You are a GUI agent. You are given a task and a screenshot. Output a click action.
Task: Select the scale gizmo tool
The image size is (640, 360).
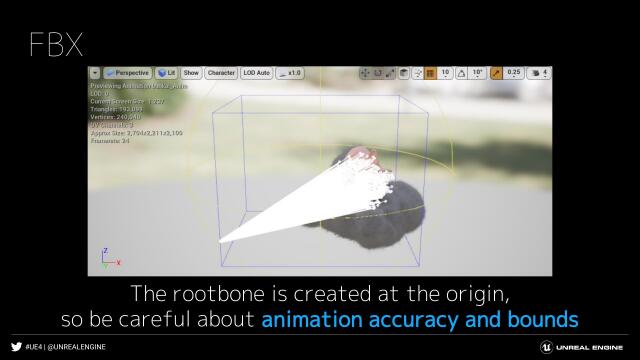pyautogui.click(x=390, y=73)
